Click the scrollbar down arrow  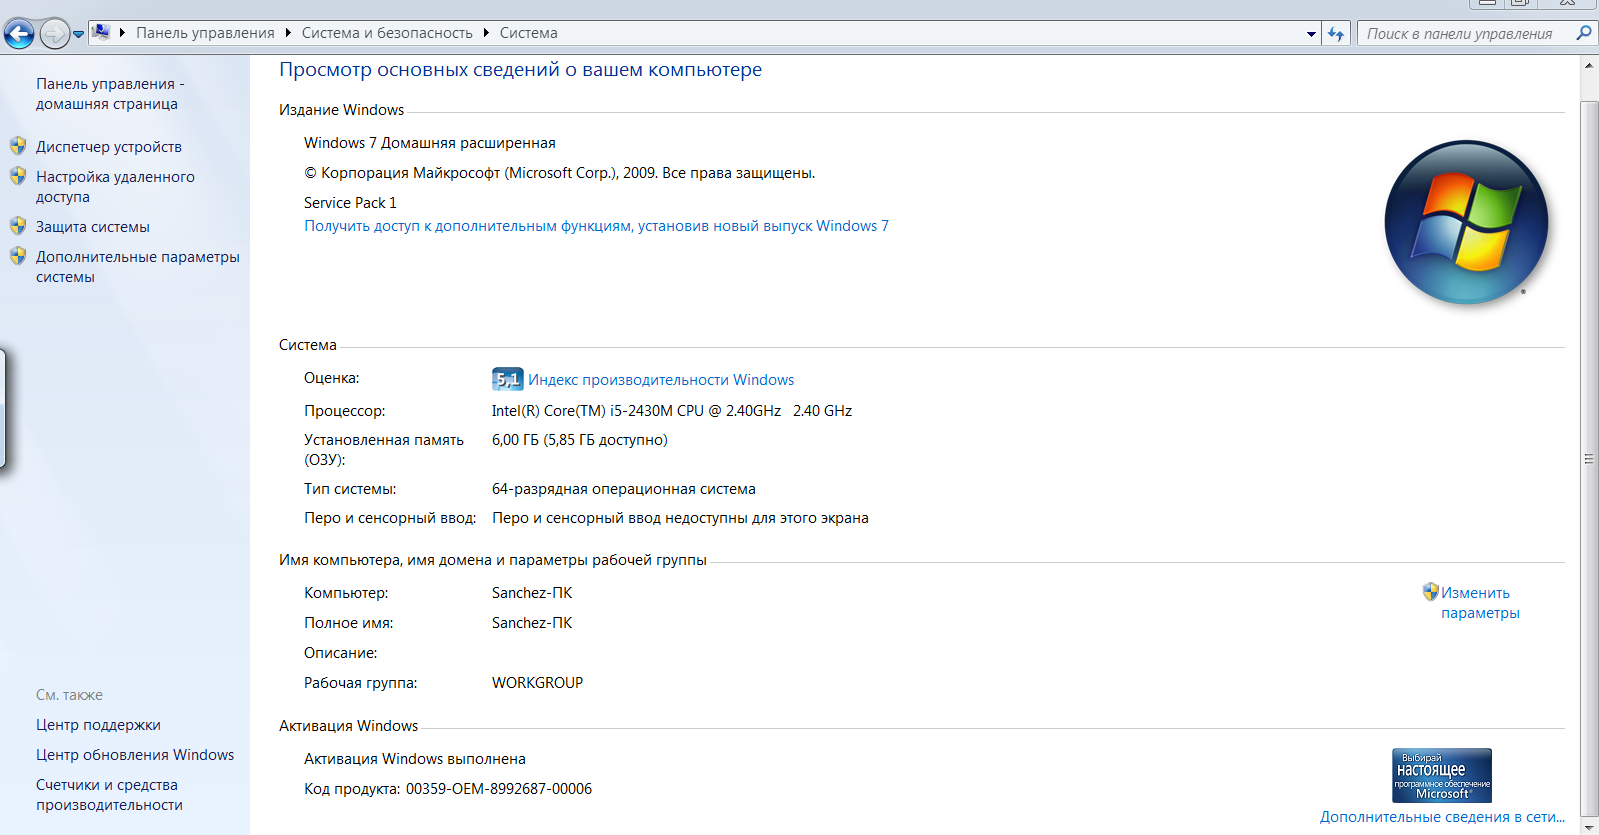(x=1589, y=827)
